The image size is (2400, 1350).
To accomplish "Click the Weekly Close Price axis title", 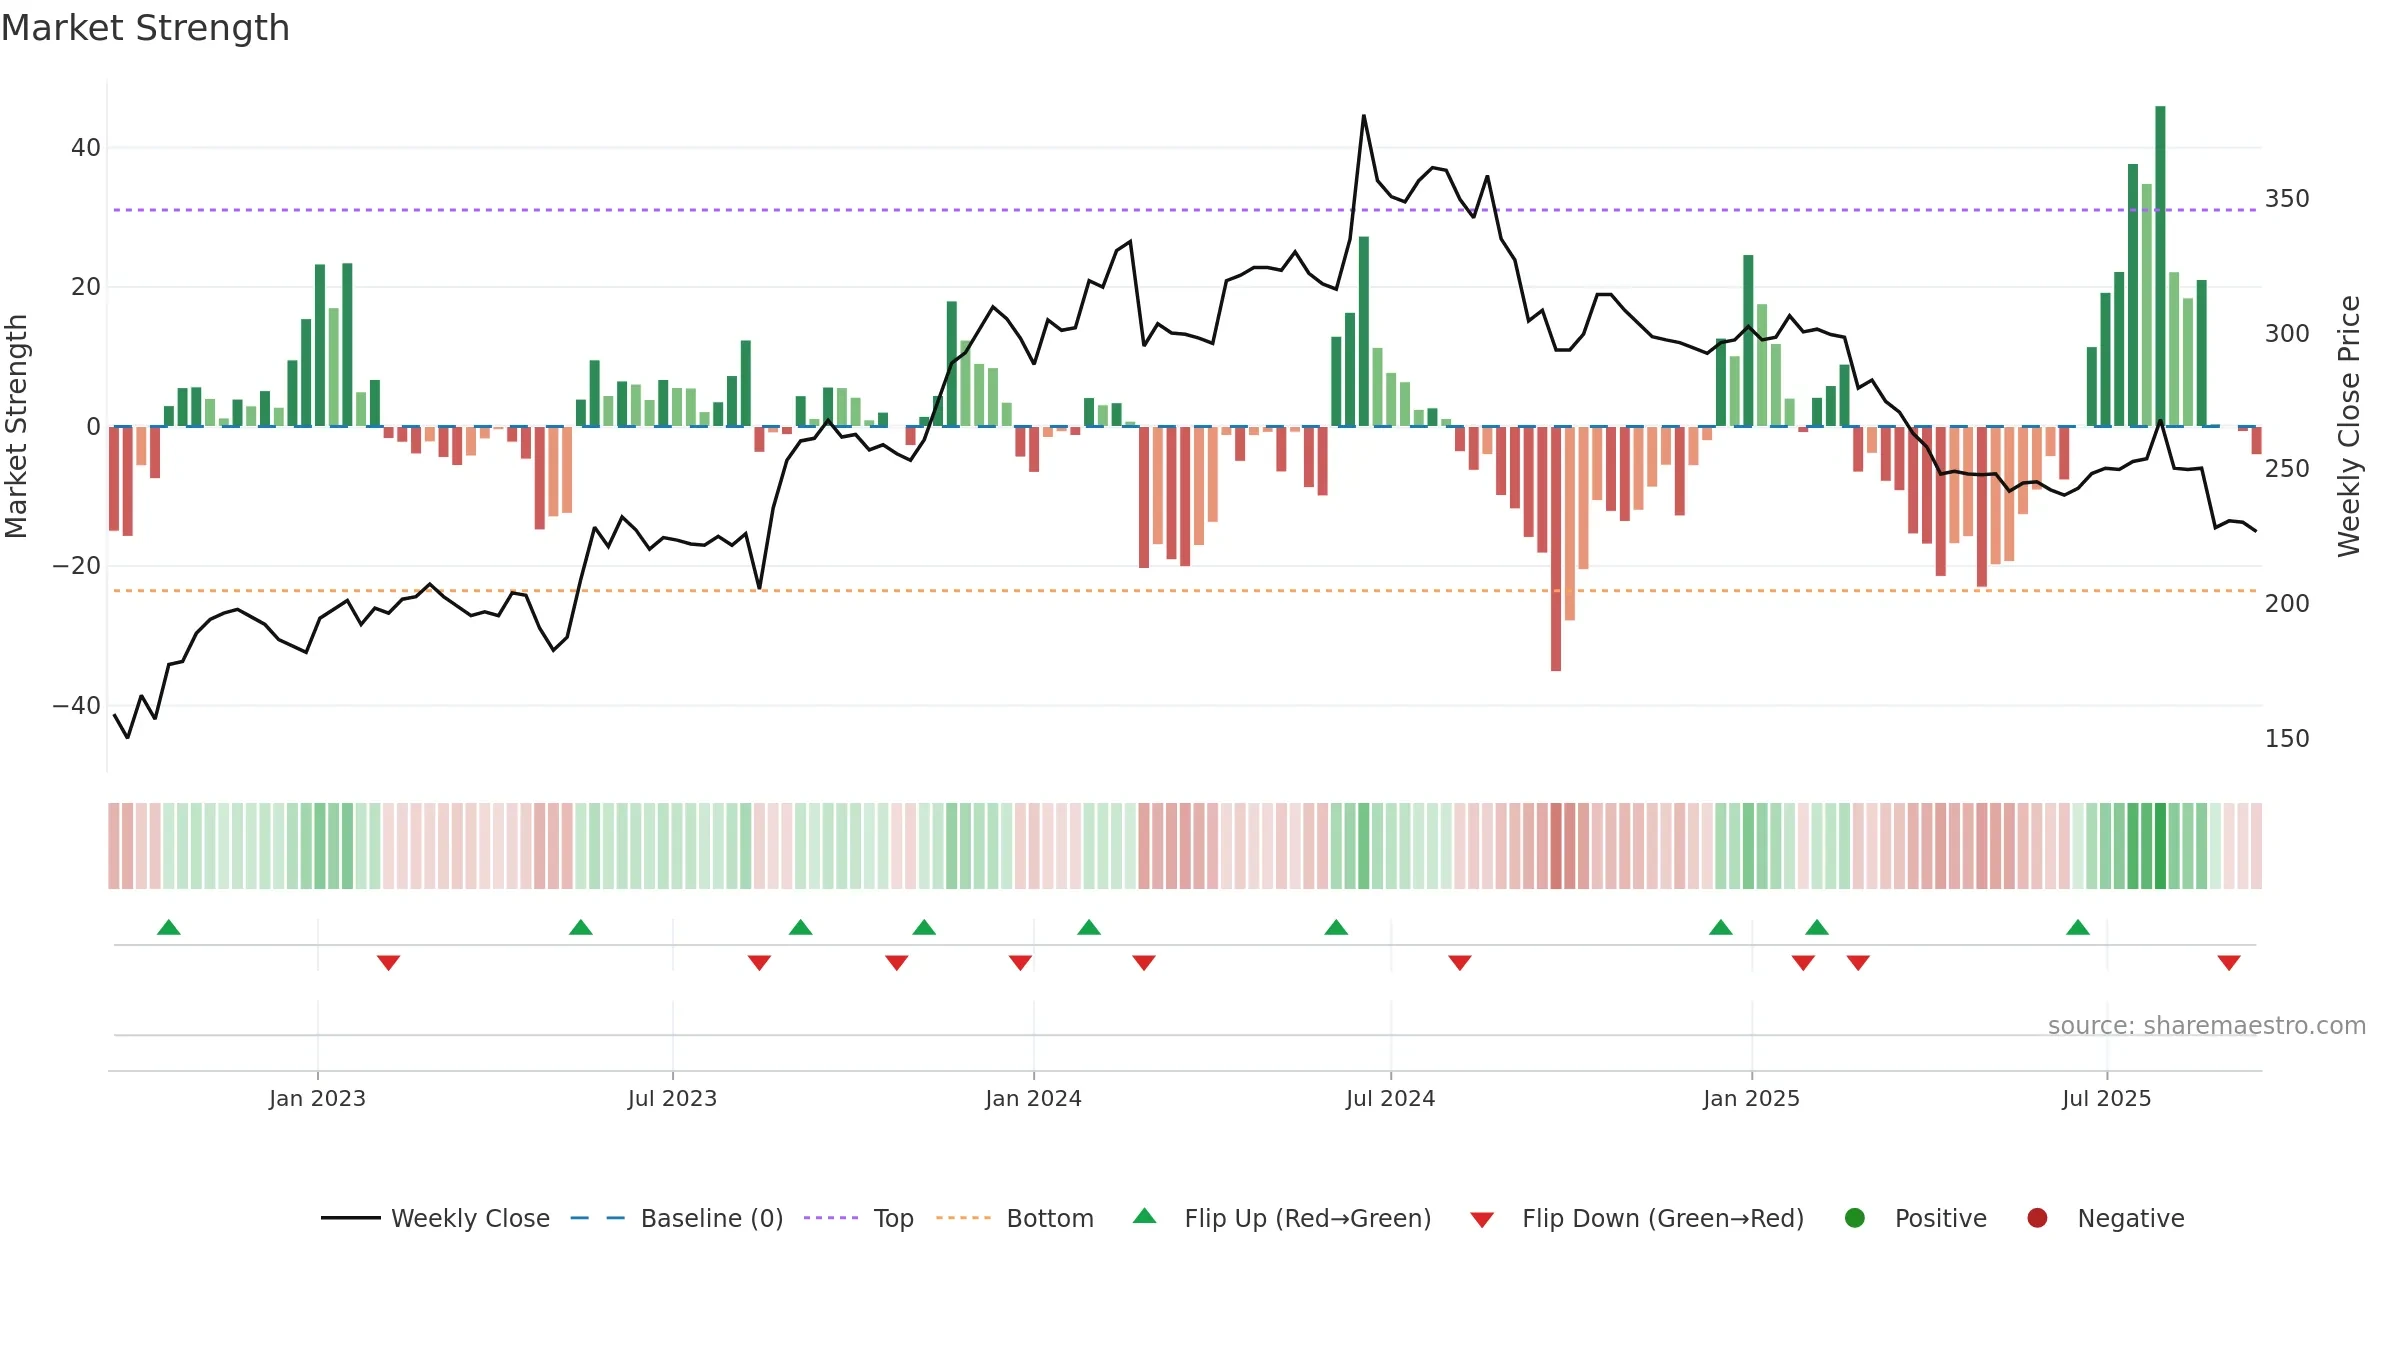I will pyautogui.click(x=2349, y=426).
